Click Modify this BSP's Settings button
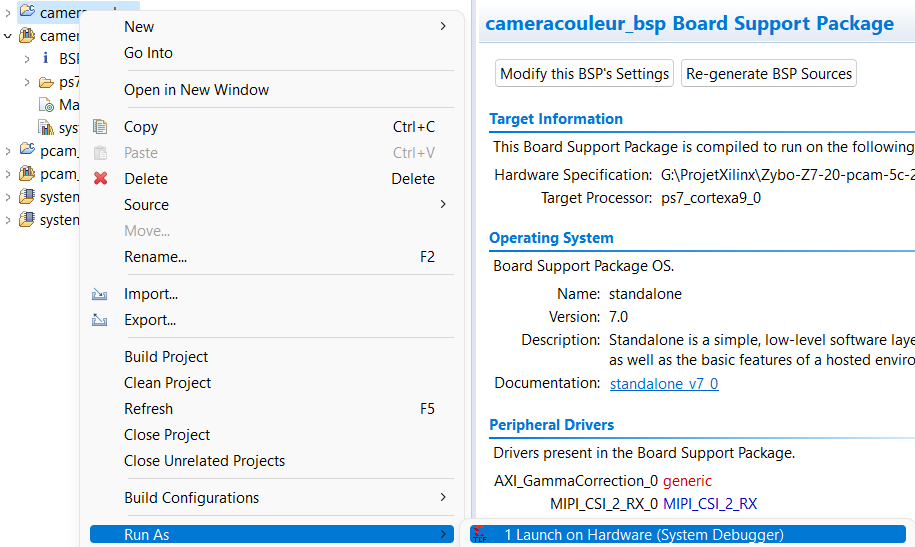Image resolution: width=915 pixels, height=547 pixels. 585,74
